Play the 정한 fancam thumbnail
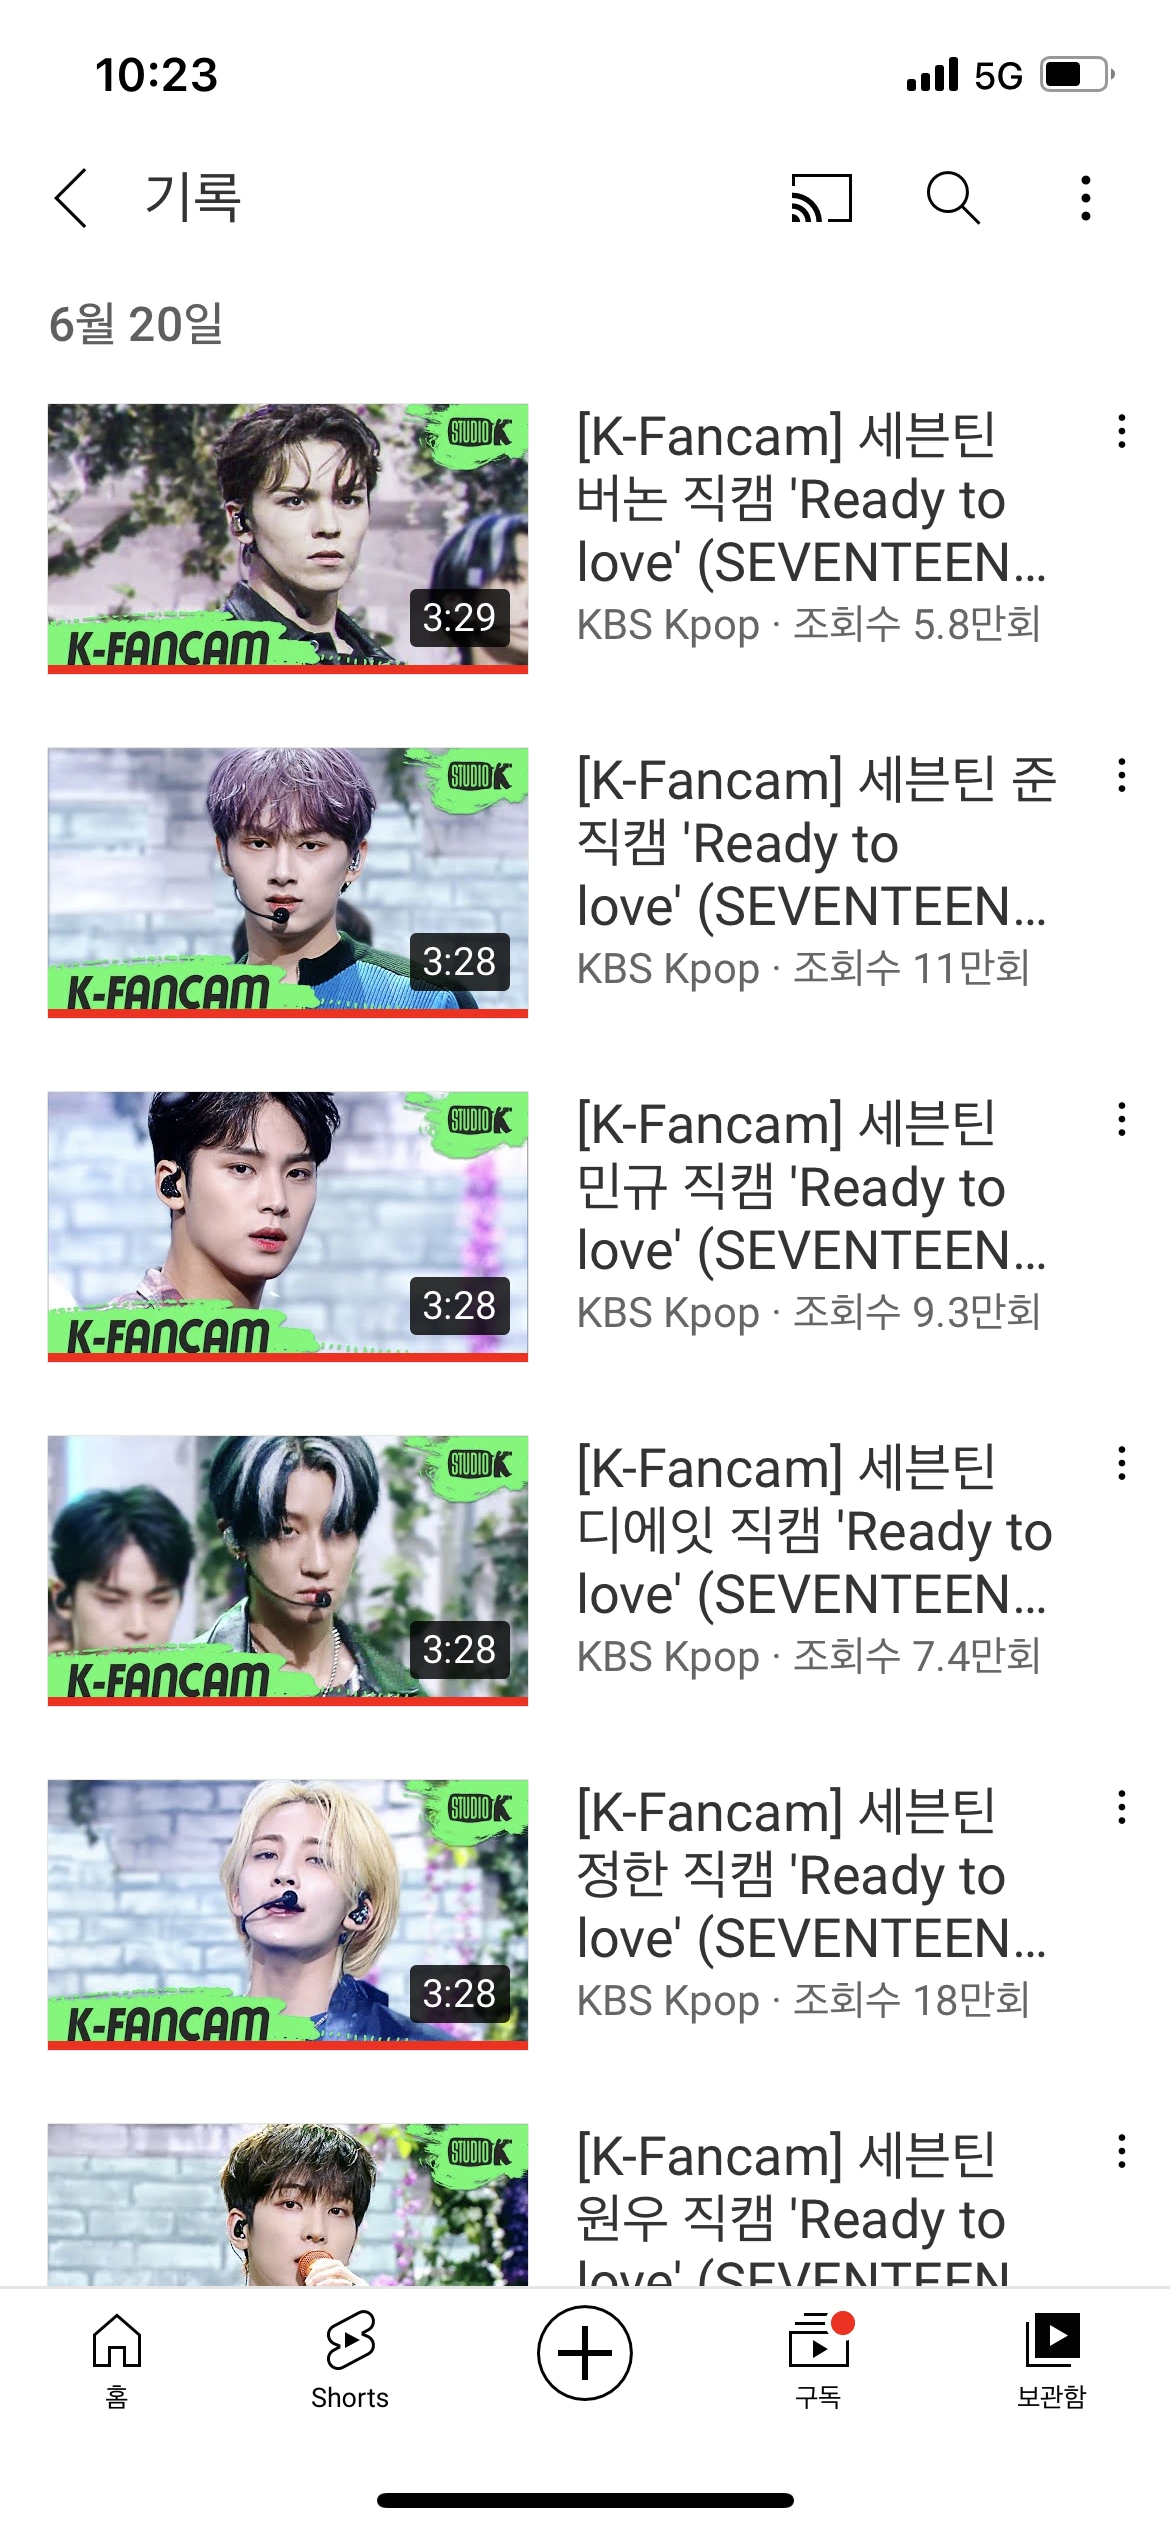This screenshot has height=2532, width=1170. point(288,1915)
